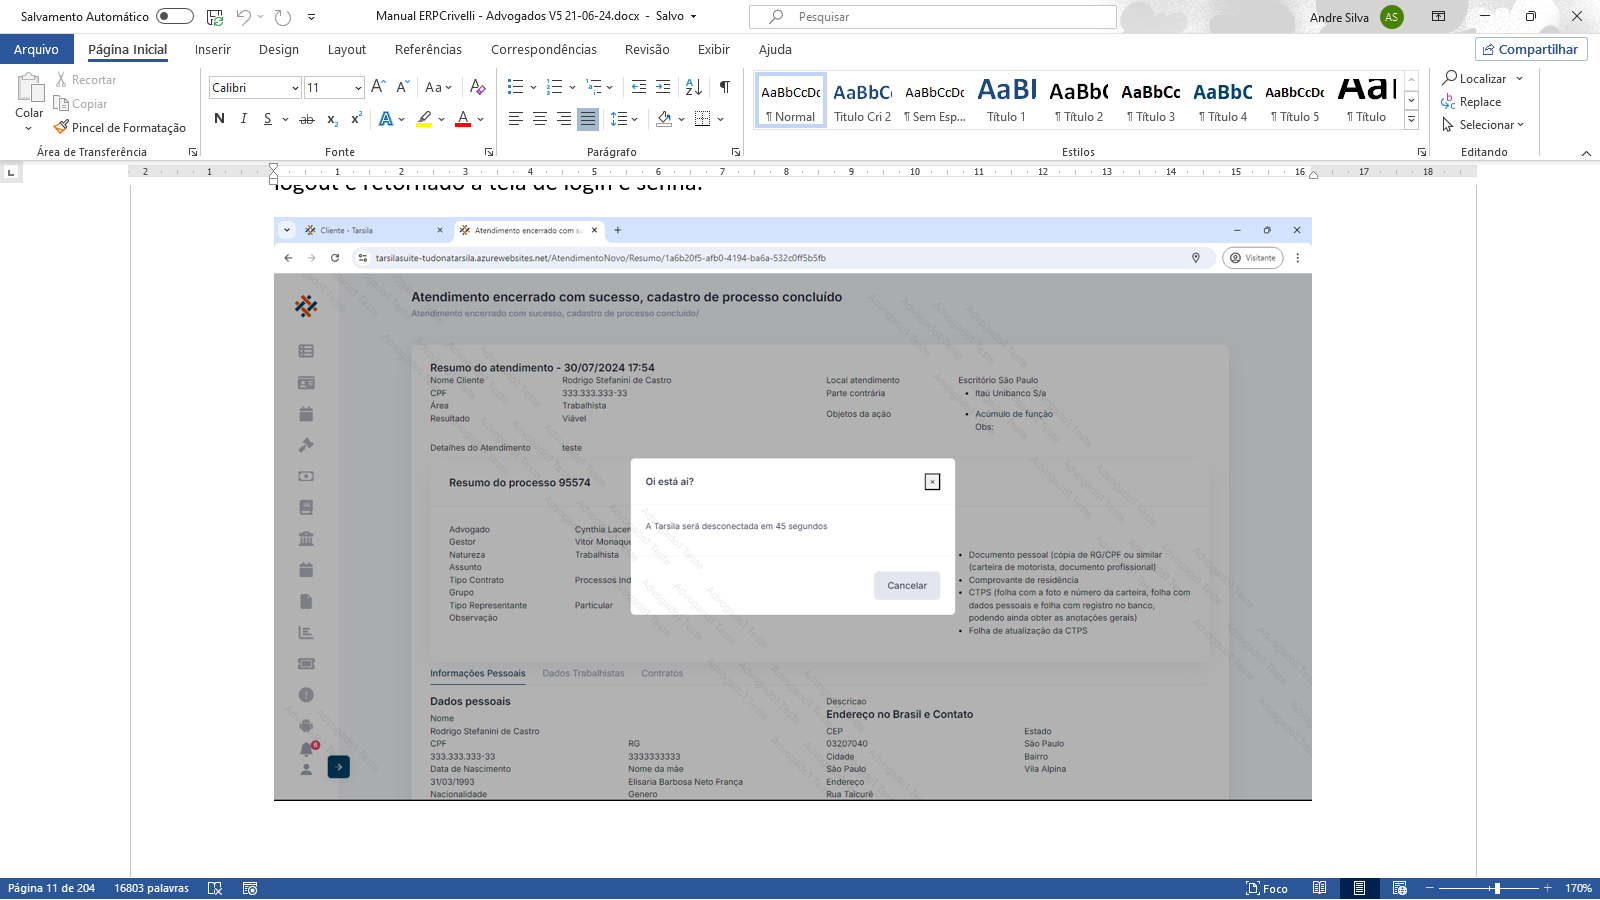Screen dimensions: 1600x900
Task: Click the Compartilhar button
Action: pyautogui.click(x=1530, y=49)
